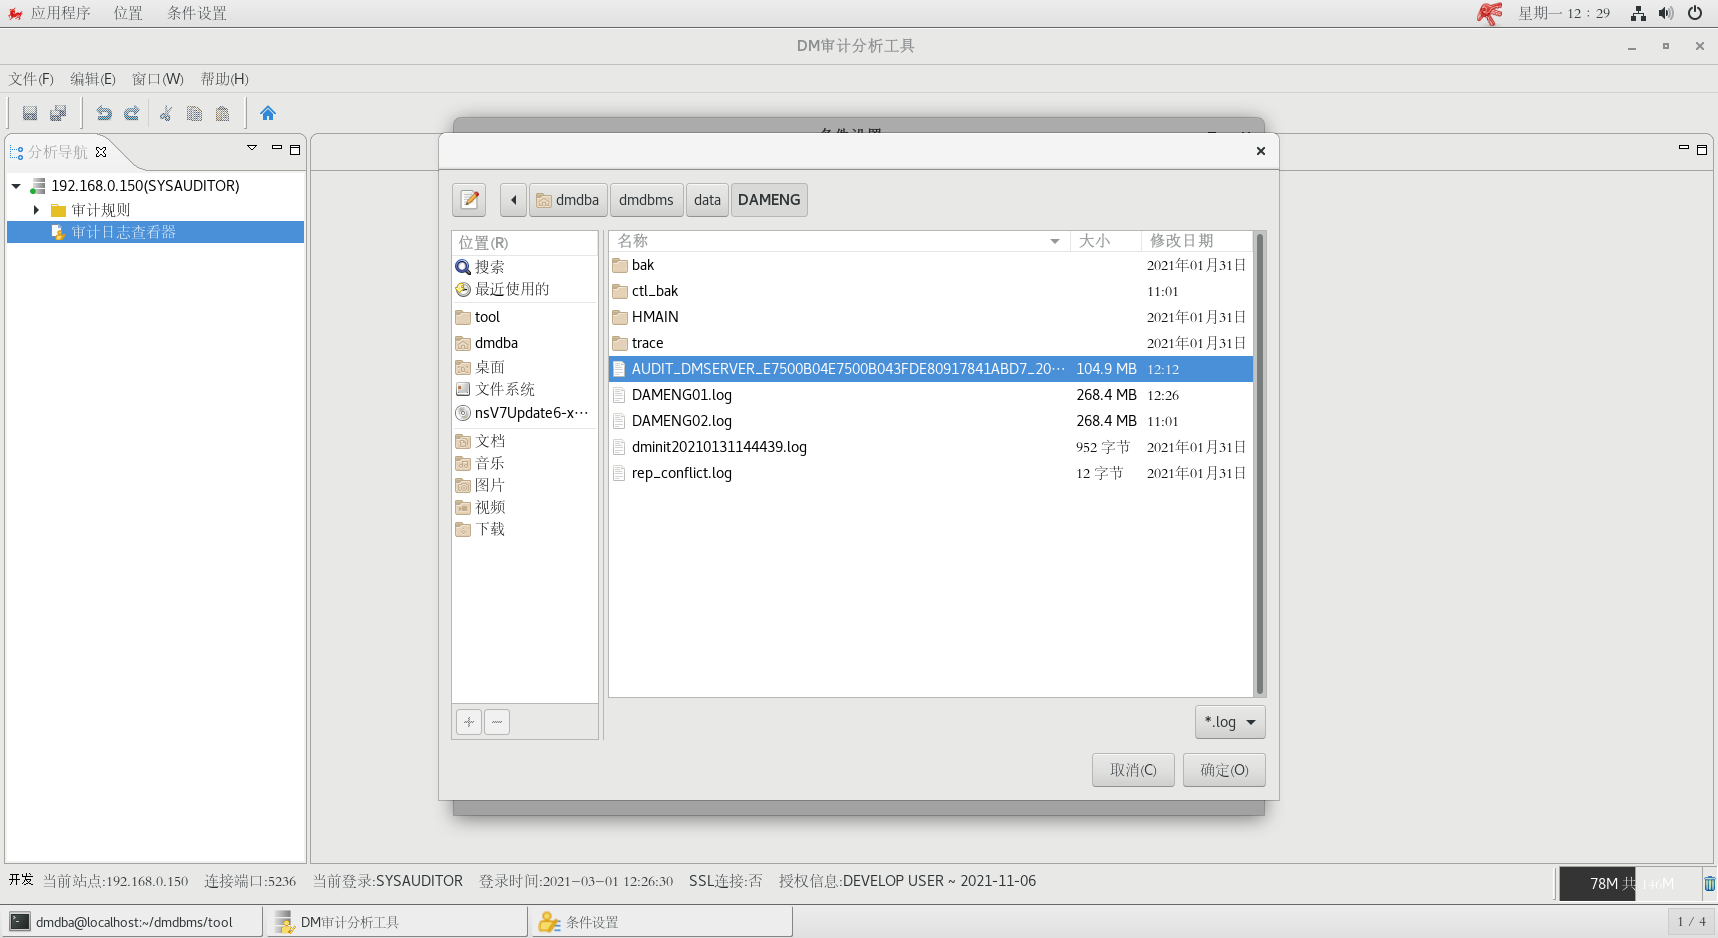The image size is (1718, 938).
Task: Click the volume speaker icon
Action: coord(1666,13)
